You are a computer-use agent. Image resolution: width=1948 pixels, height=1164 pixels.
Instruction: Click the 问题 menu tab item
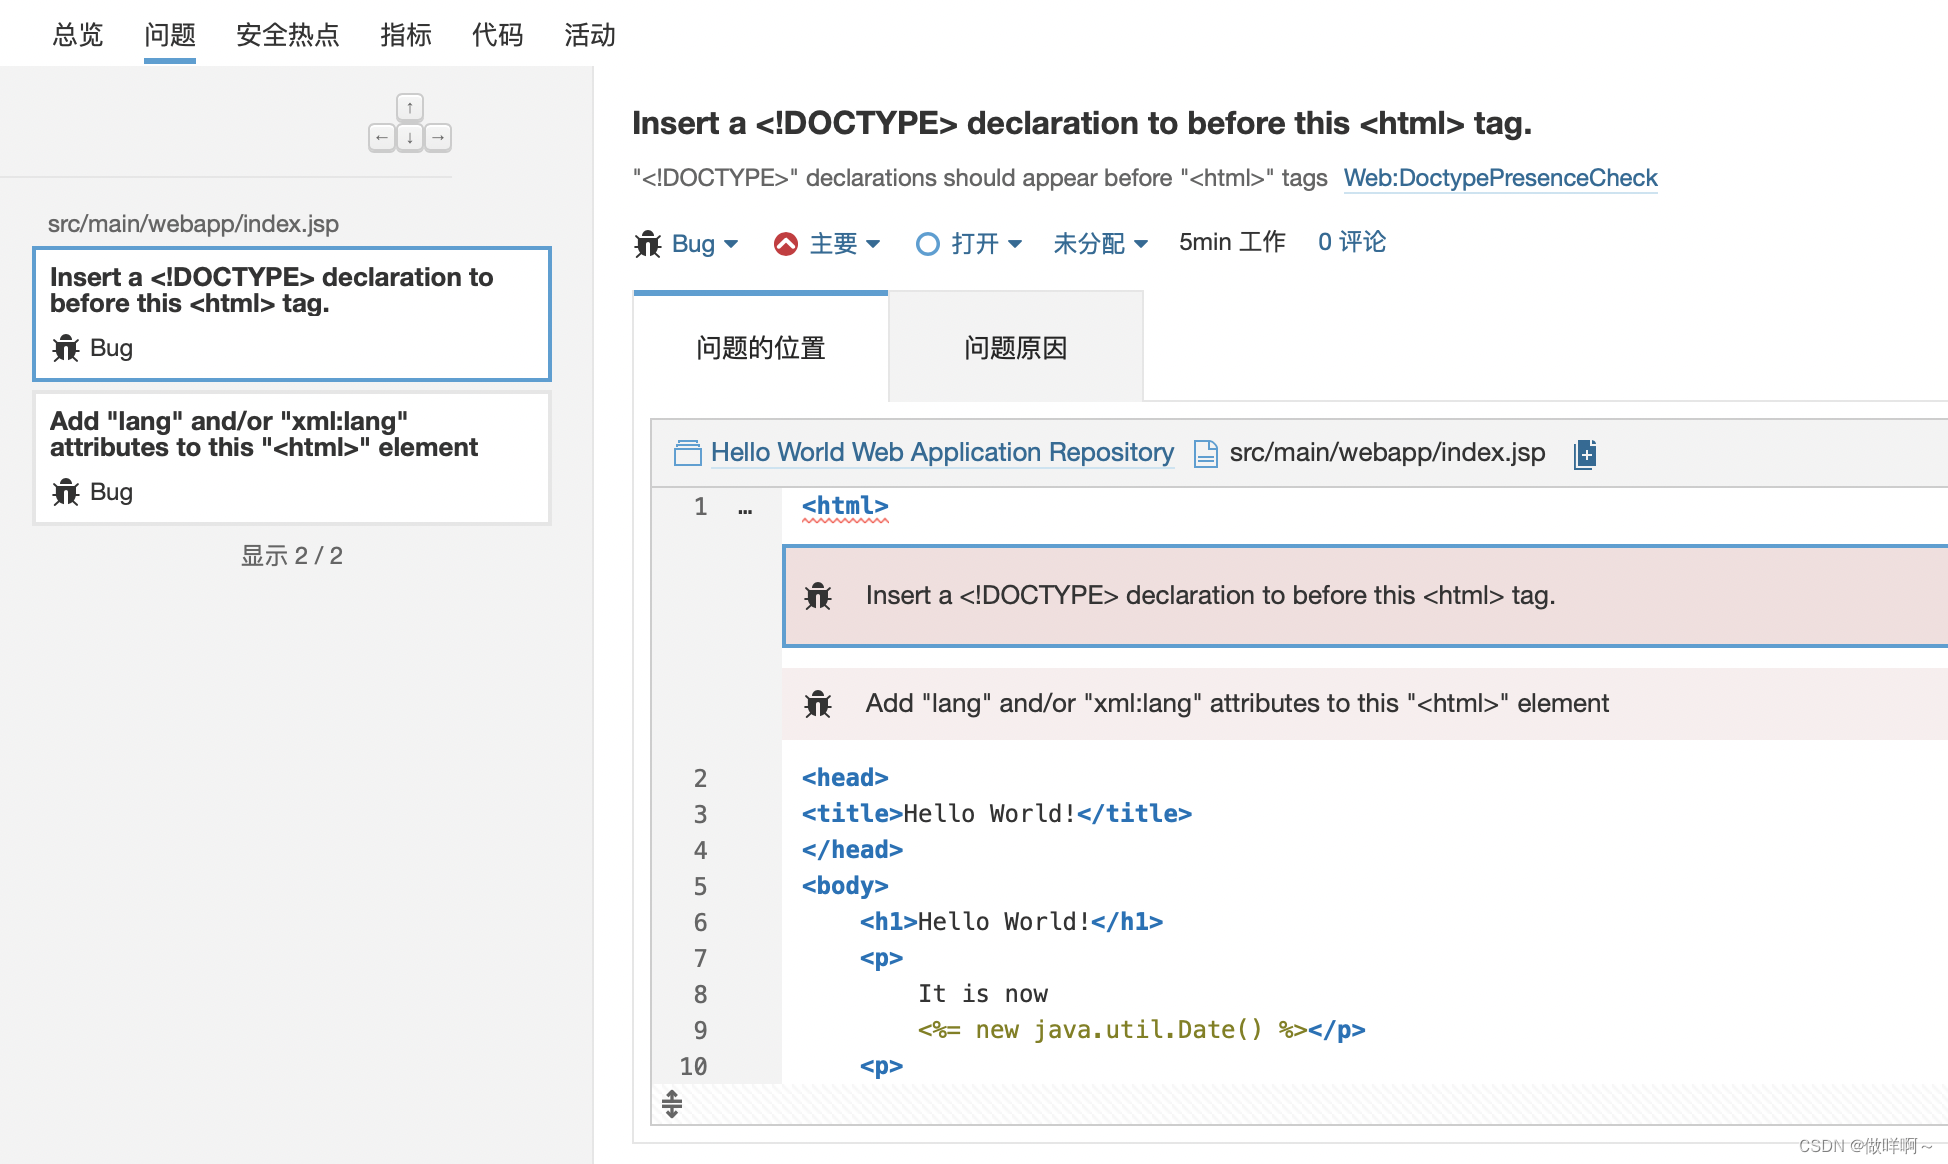click(x=169, y=35)
